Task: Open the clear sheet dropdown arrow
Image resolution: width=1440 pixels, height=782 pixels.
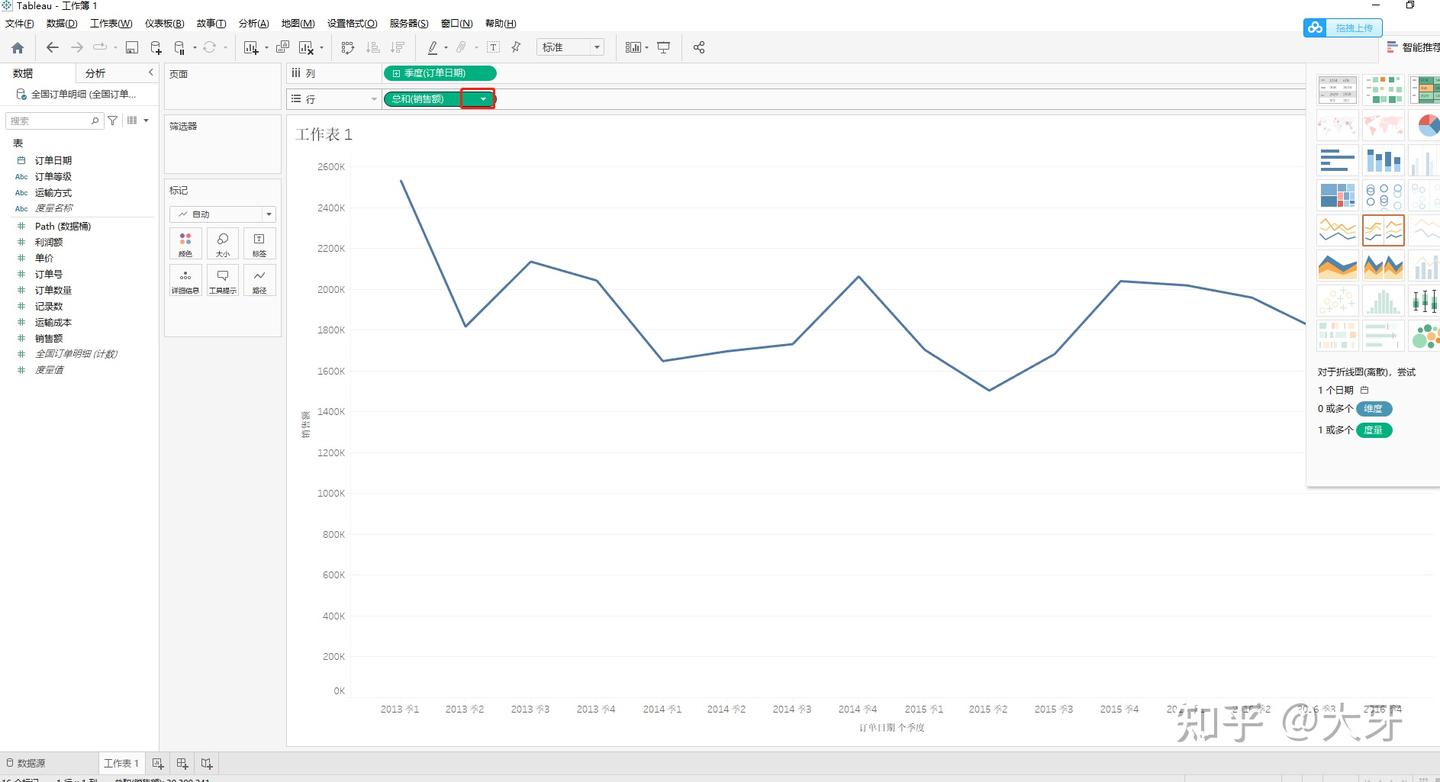Action: click(321, 48)
